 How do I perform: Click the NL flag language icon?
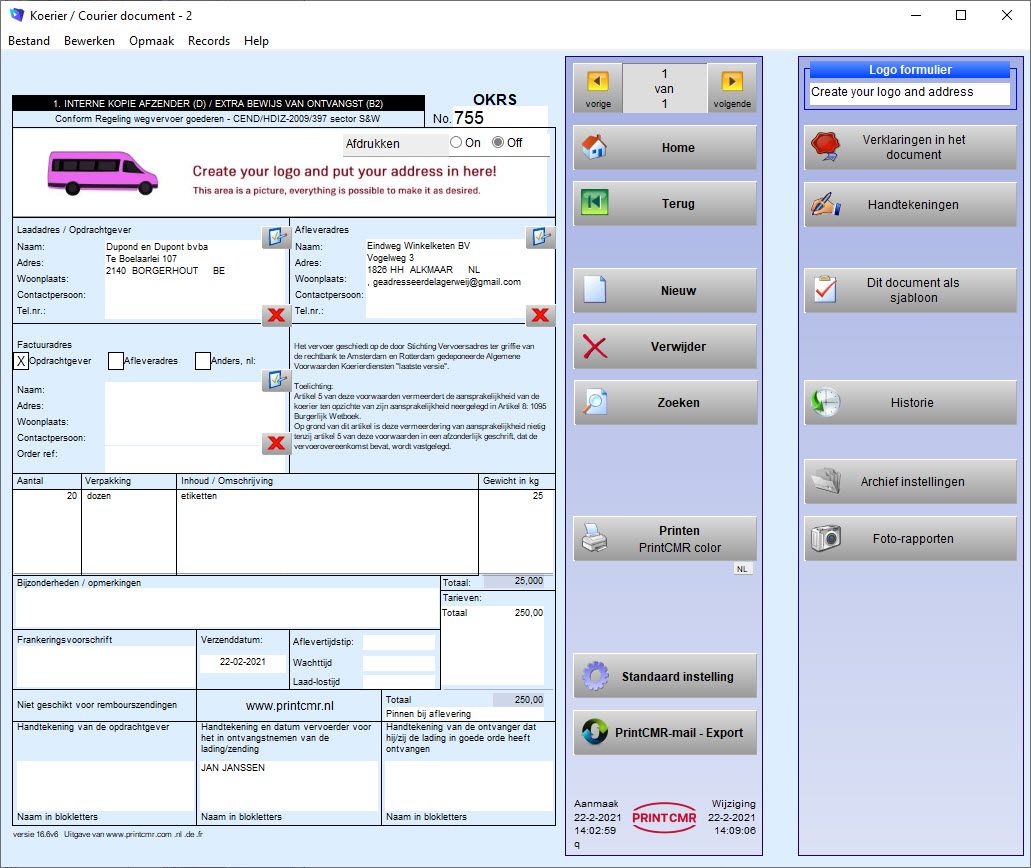coord(742,568)
